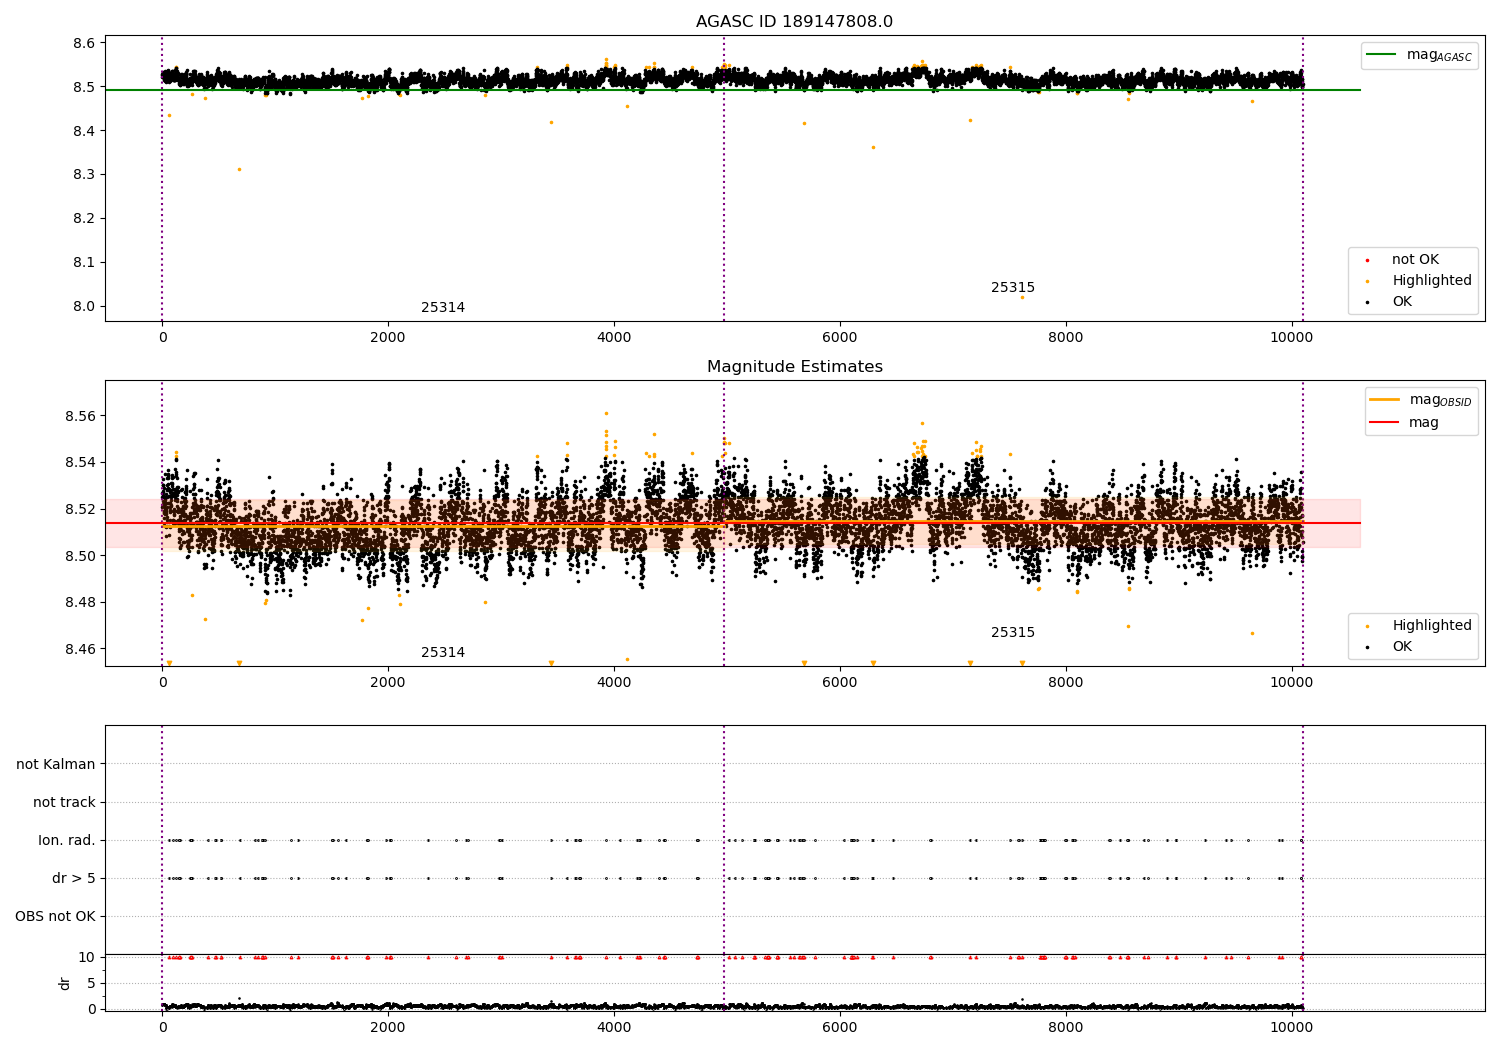
Task: Click y-axis tick '8.56' on the middle plot
Action: coord(80,416)
